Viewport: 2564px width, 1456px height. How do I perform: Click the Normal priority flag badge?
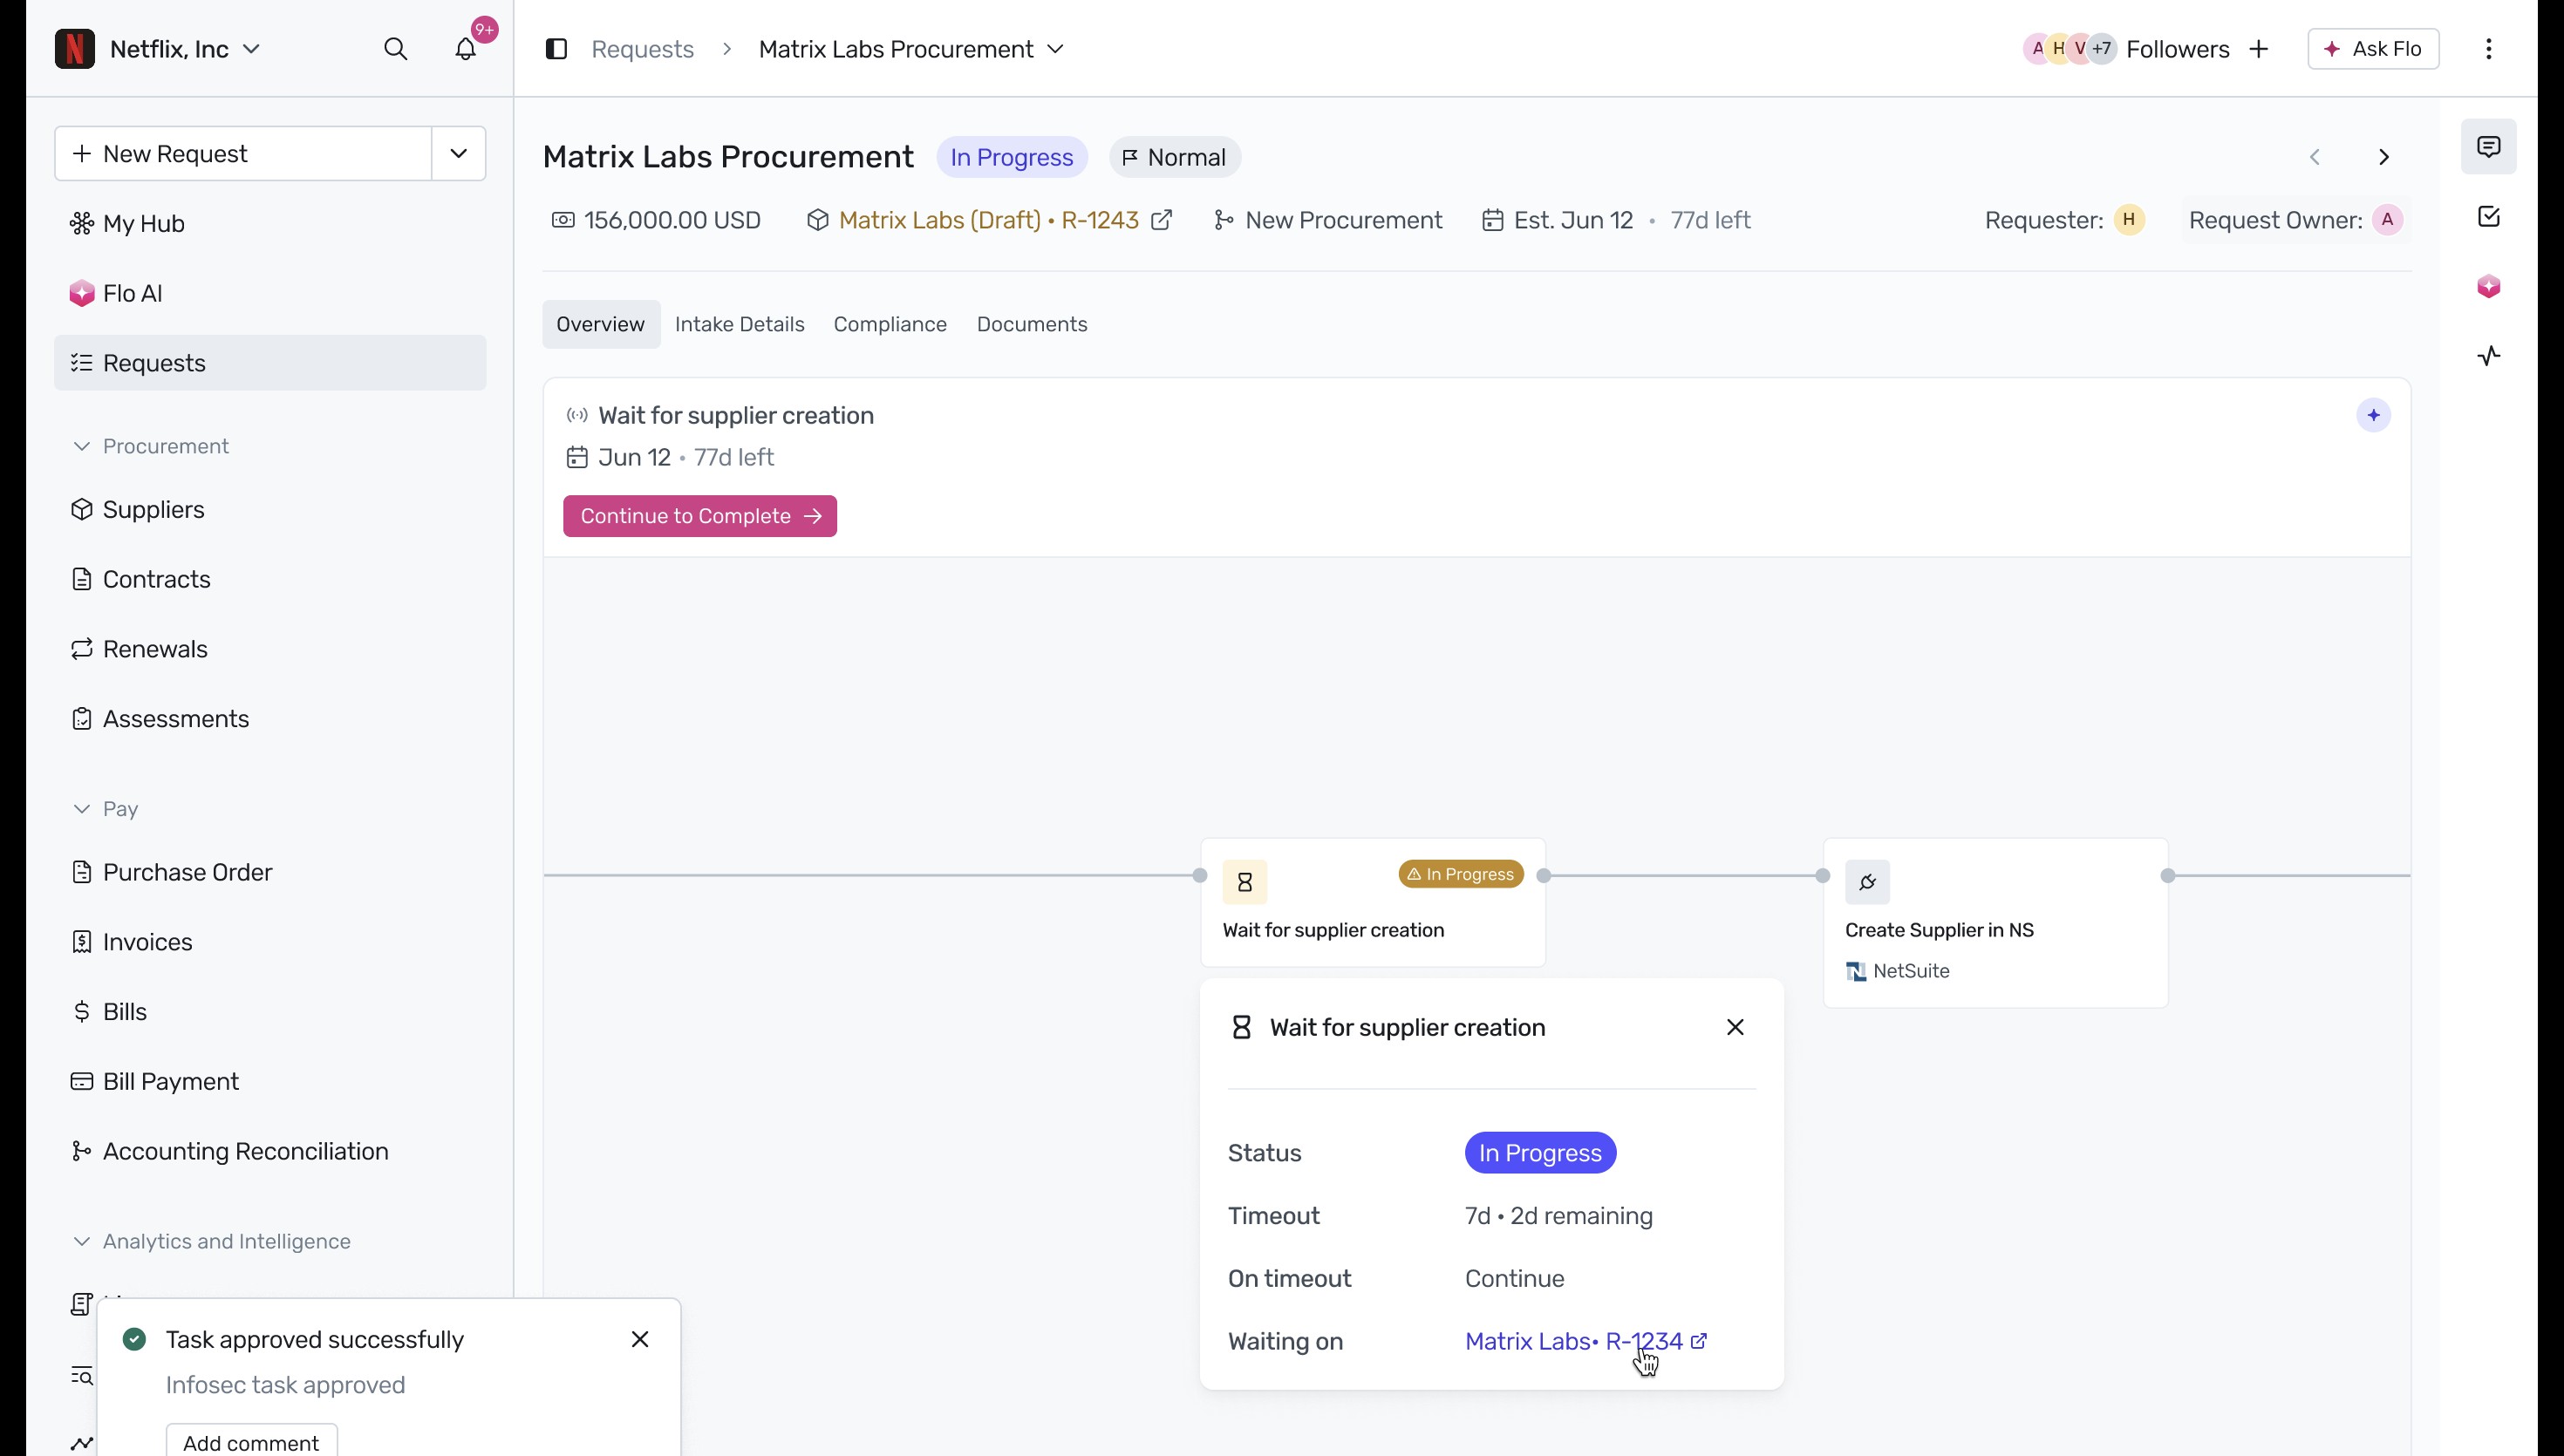pyautogui.click(x=1175, y=157)
